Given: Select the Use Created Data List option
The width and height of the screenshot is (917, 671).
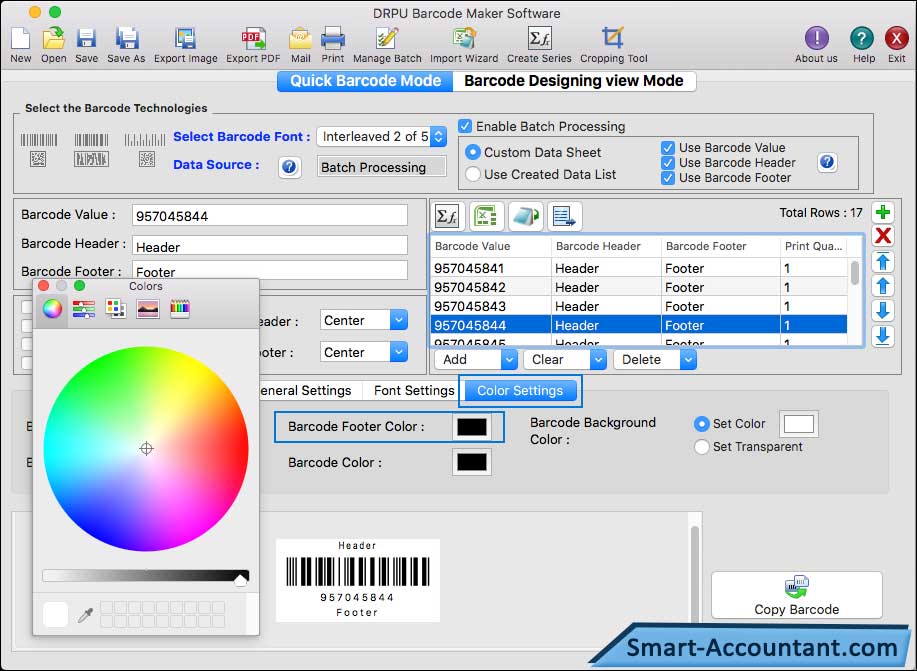Looking at the screenshot, I should point(473,174).
